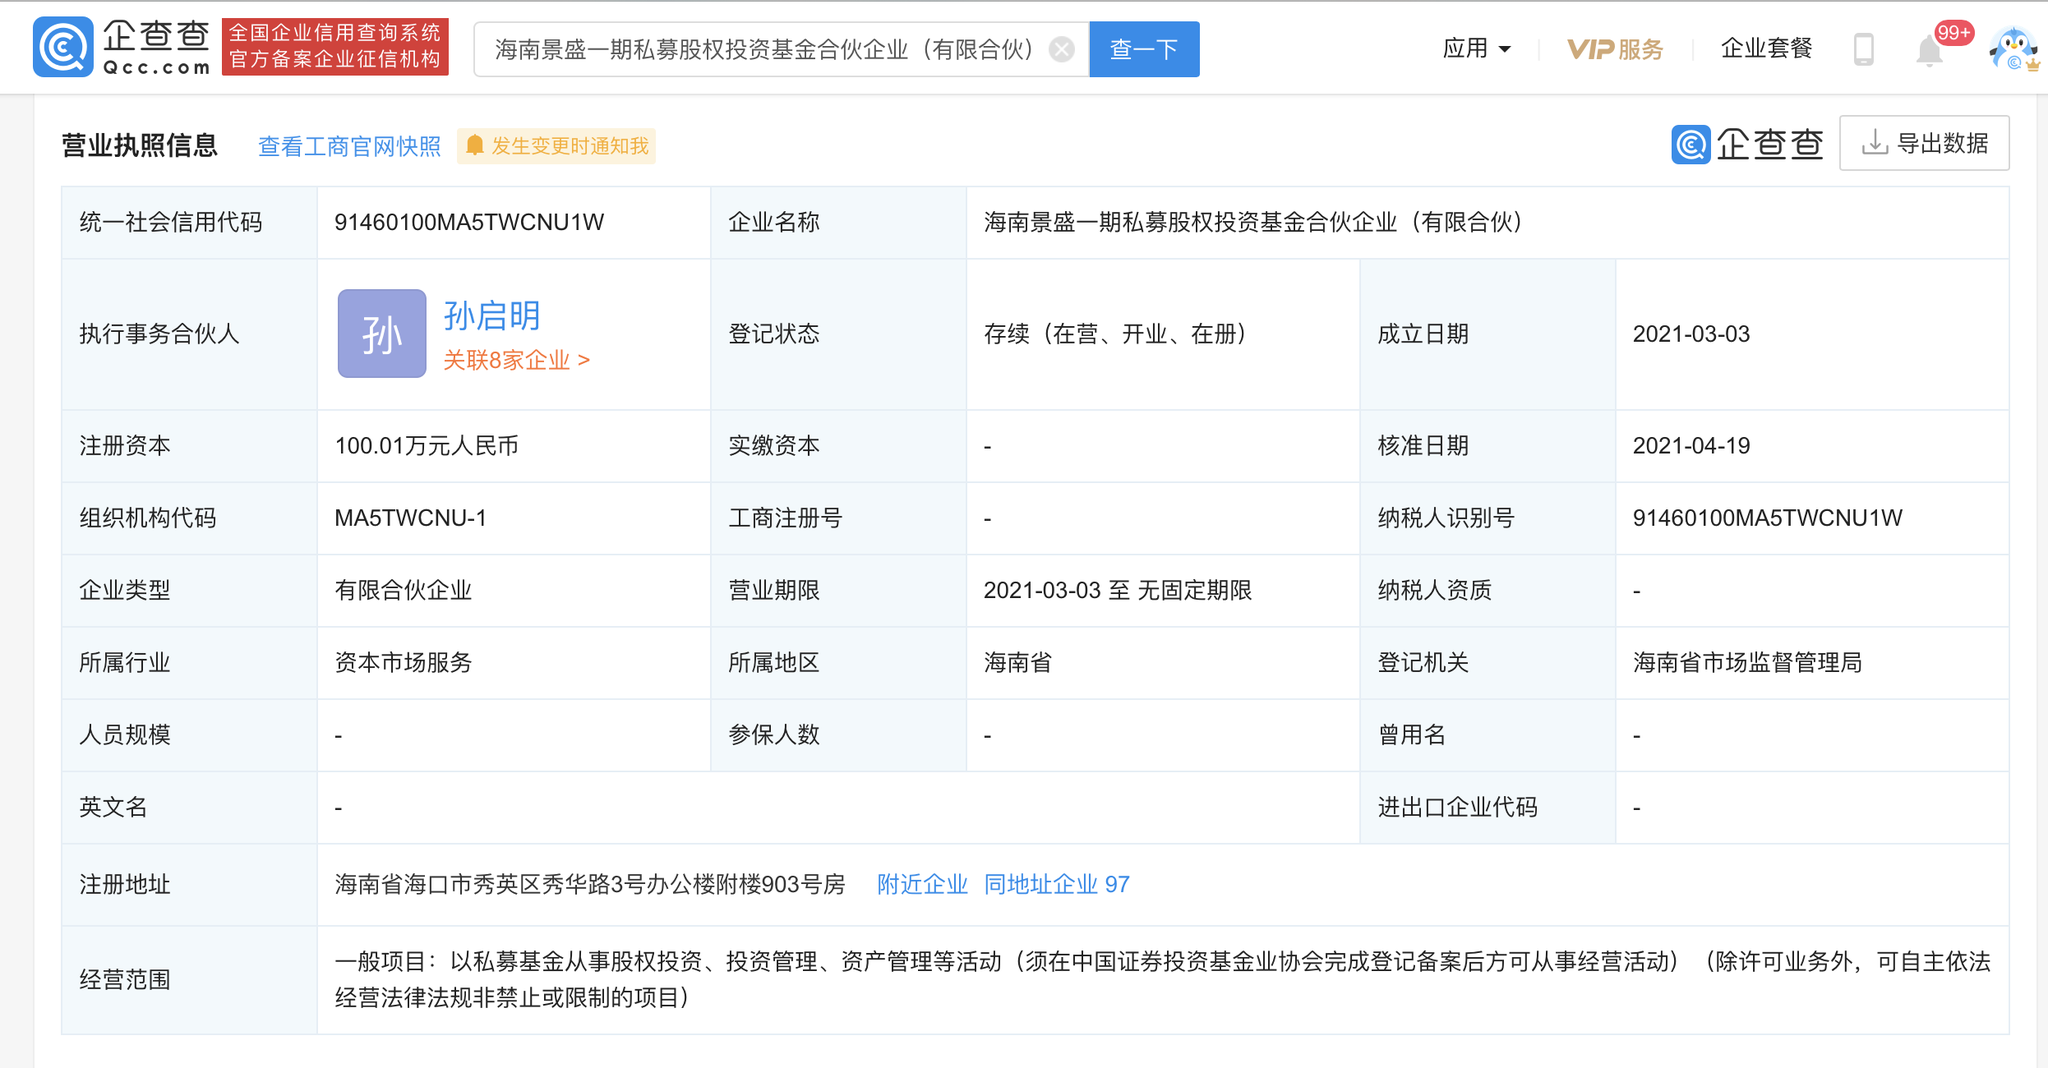Click the 实缴资本 label cell
Image resolution: width=2048 pixels, height=1068 pixels.
pos(838,446)
